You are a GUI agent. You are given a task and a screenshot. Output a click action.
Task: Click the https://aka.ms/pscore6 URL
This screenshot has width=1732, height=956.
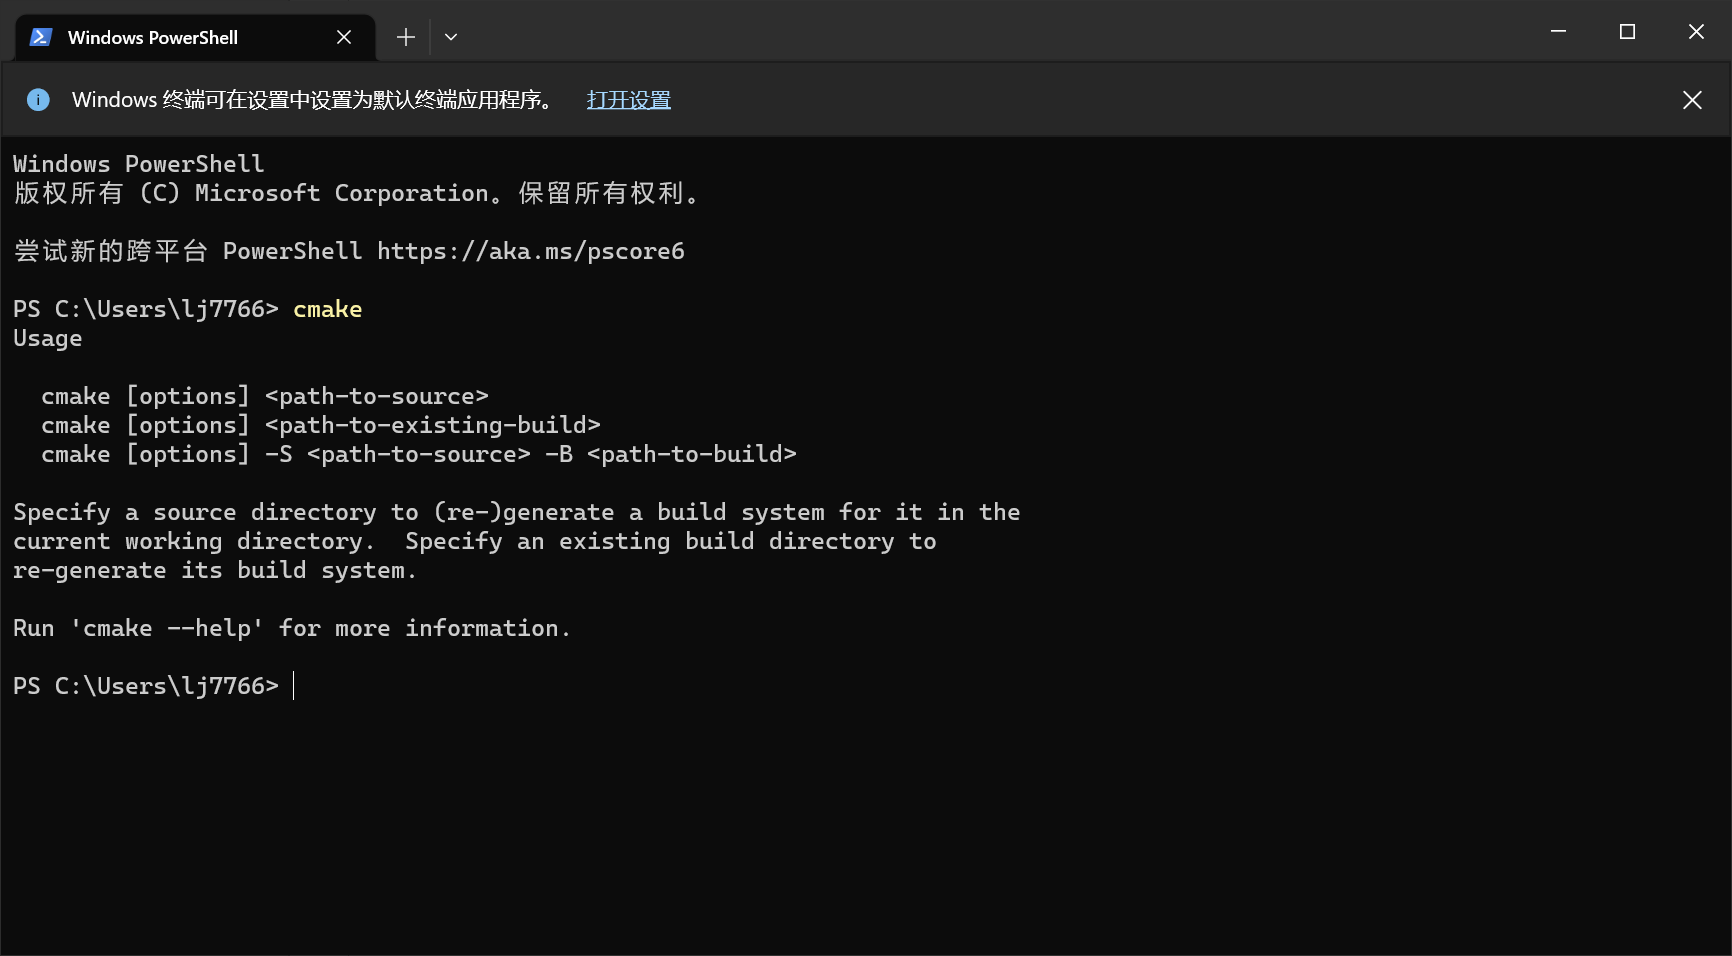click(x=531, y=251)
